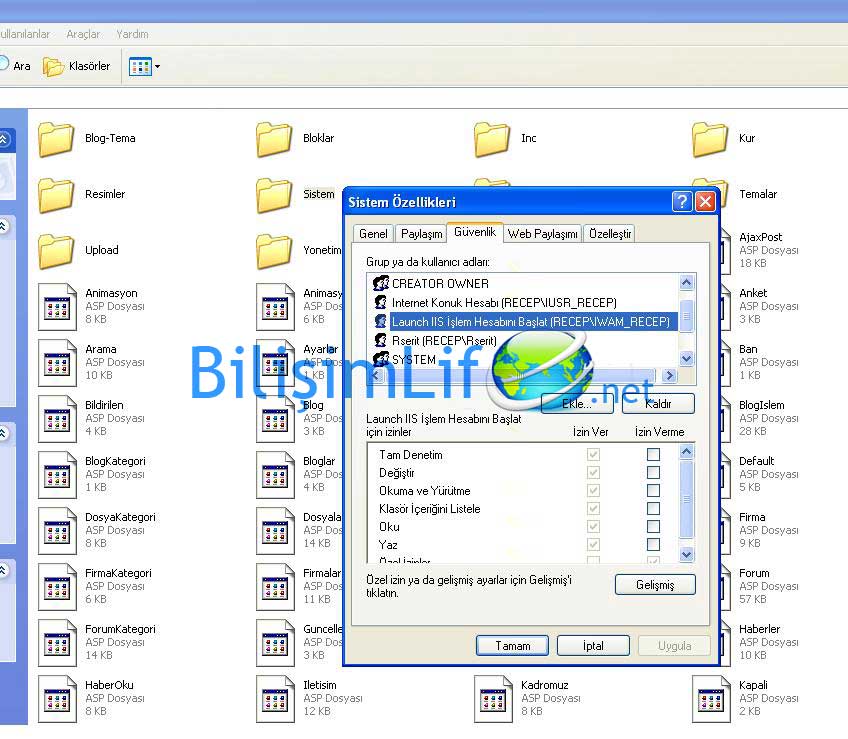This screenshot has width=848, height=739.
Task: Toggle the Klasörler pane in toolbar
Action: tap(77, 67)
